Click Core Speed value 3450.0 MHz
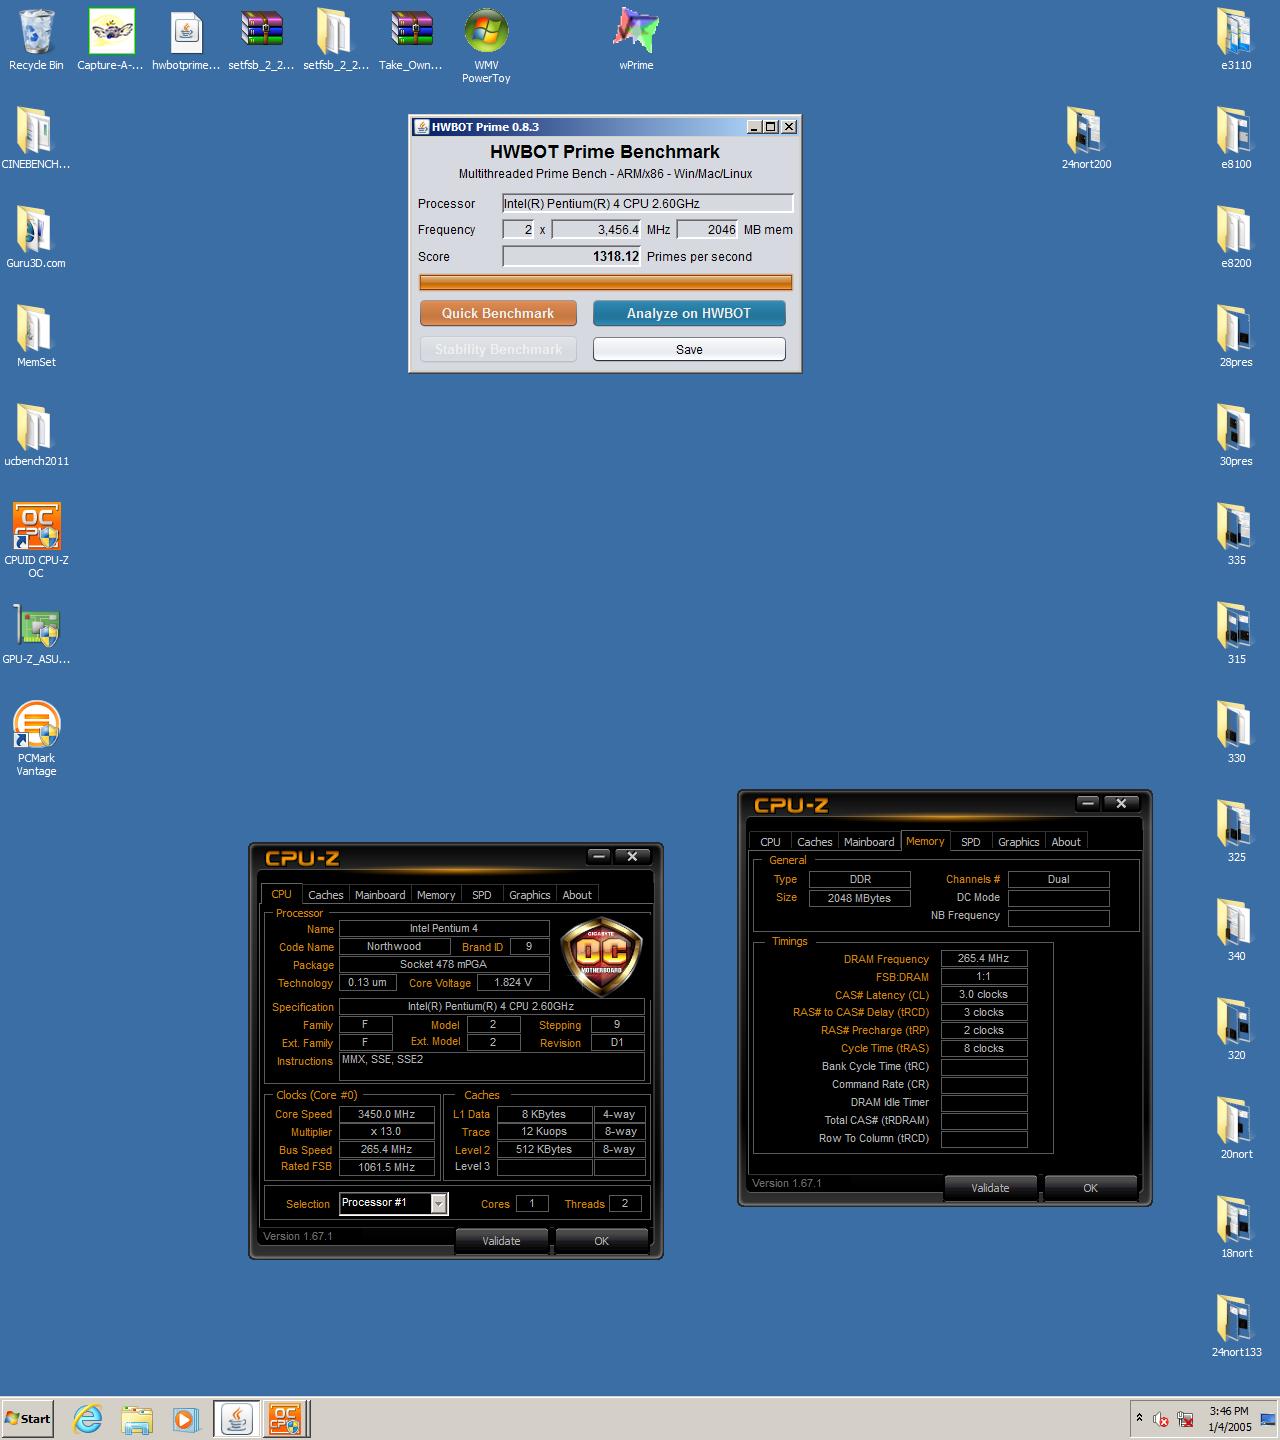This screenshot has height=1440, width=1280. tap(387, 1114)
